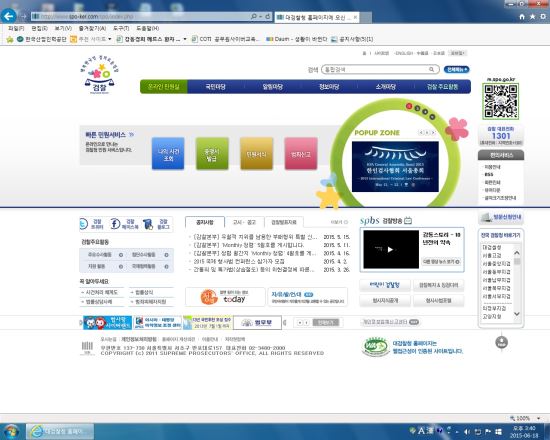The width and height of the screenshot is (550, 440).
Task: Click the Windows Start orb
Action: pos(12,432)
